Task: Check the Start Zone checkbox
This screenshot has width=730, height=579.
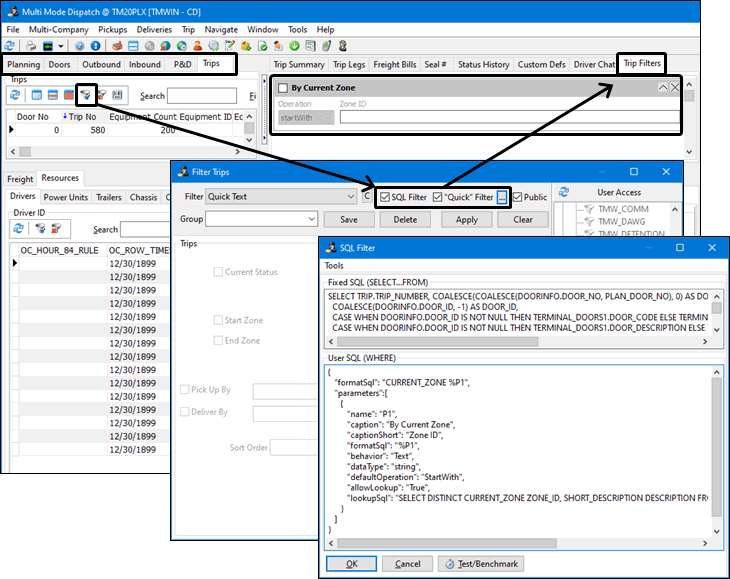Action: pos(218,320)
